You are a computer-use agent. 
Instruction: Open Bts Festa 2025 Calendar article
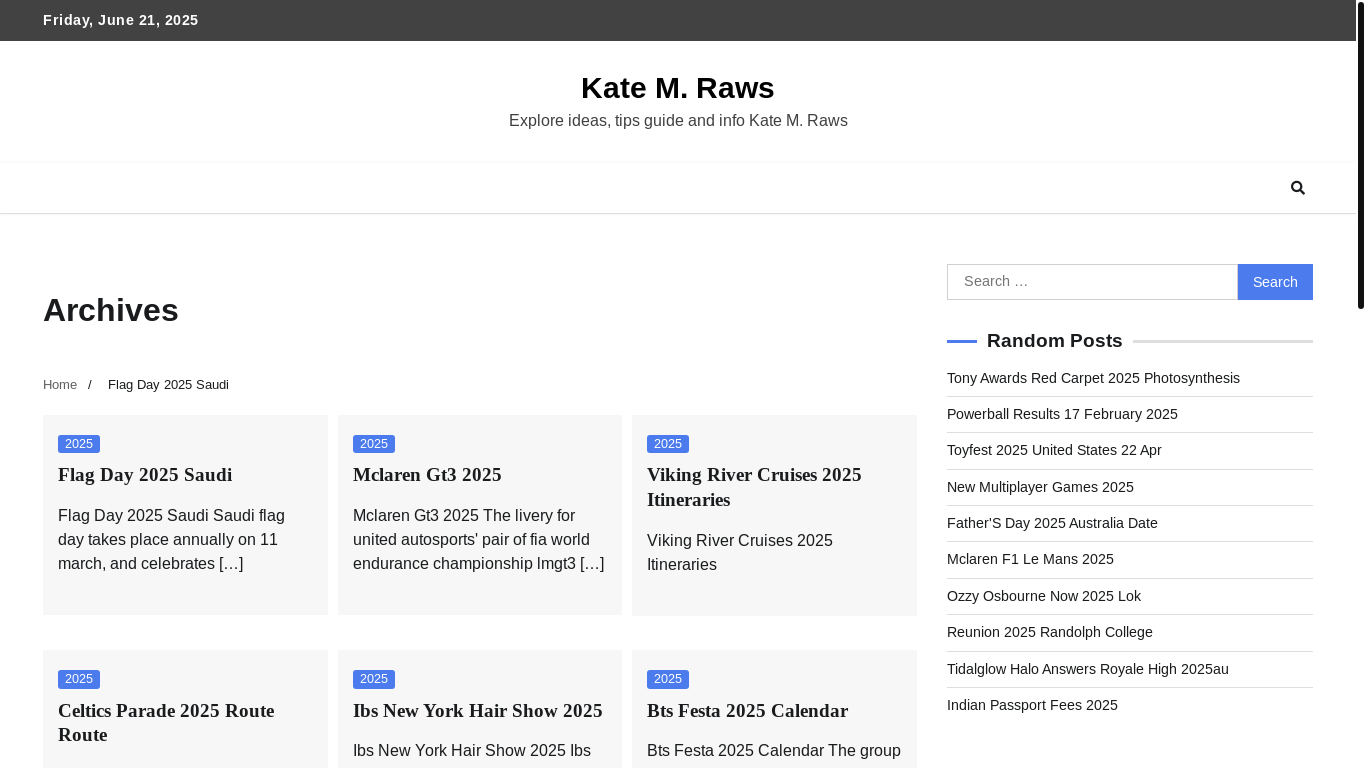pyautogui.click(x=748, y=711)
